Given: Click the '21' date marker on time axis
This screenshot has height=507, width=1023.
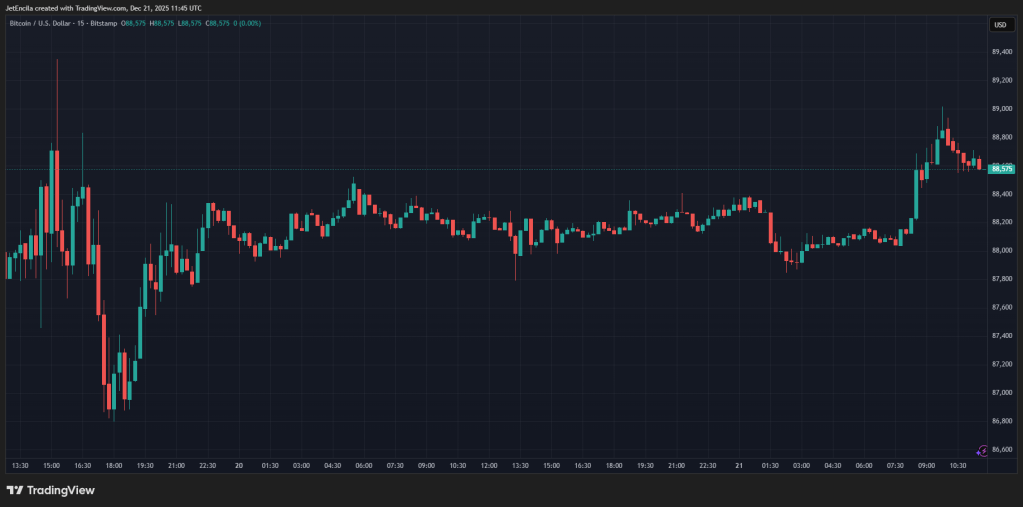Looking at the screenshot, I should [x=739, y=466].
